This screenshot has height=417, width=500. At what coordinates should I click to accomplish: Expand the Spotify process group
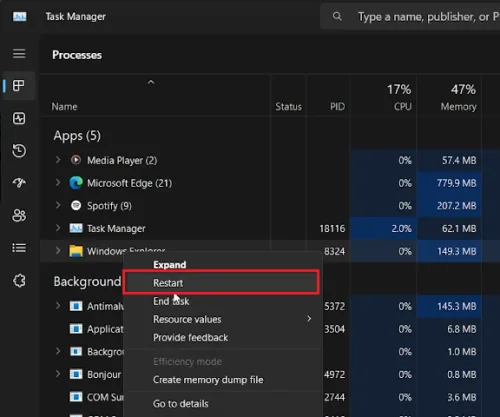(58, 205)
